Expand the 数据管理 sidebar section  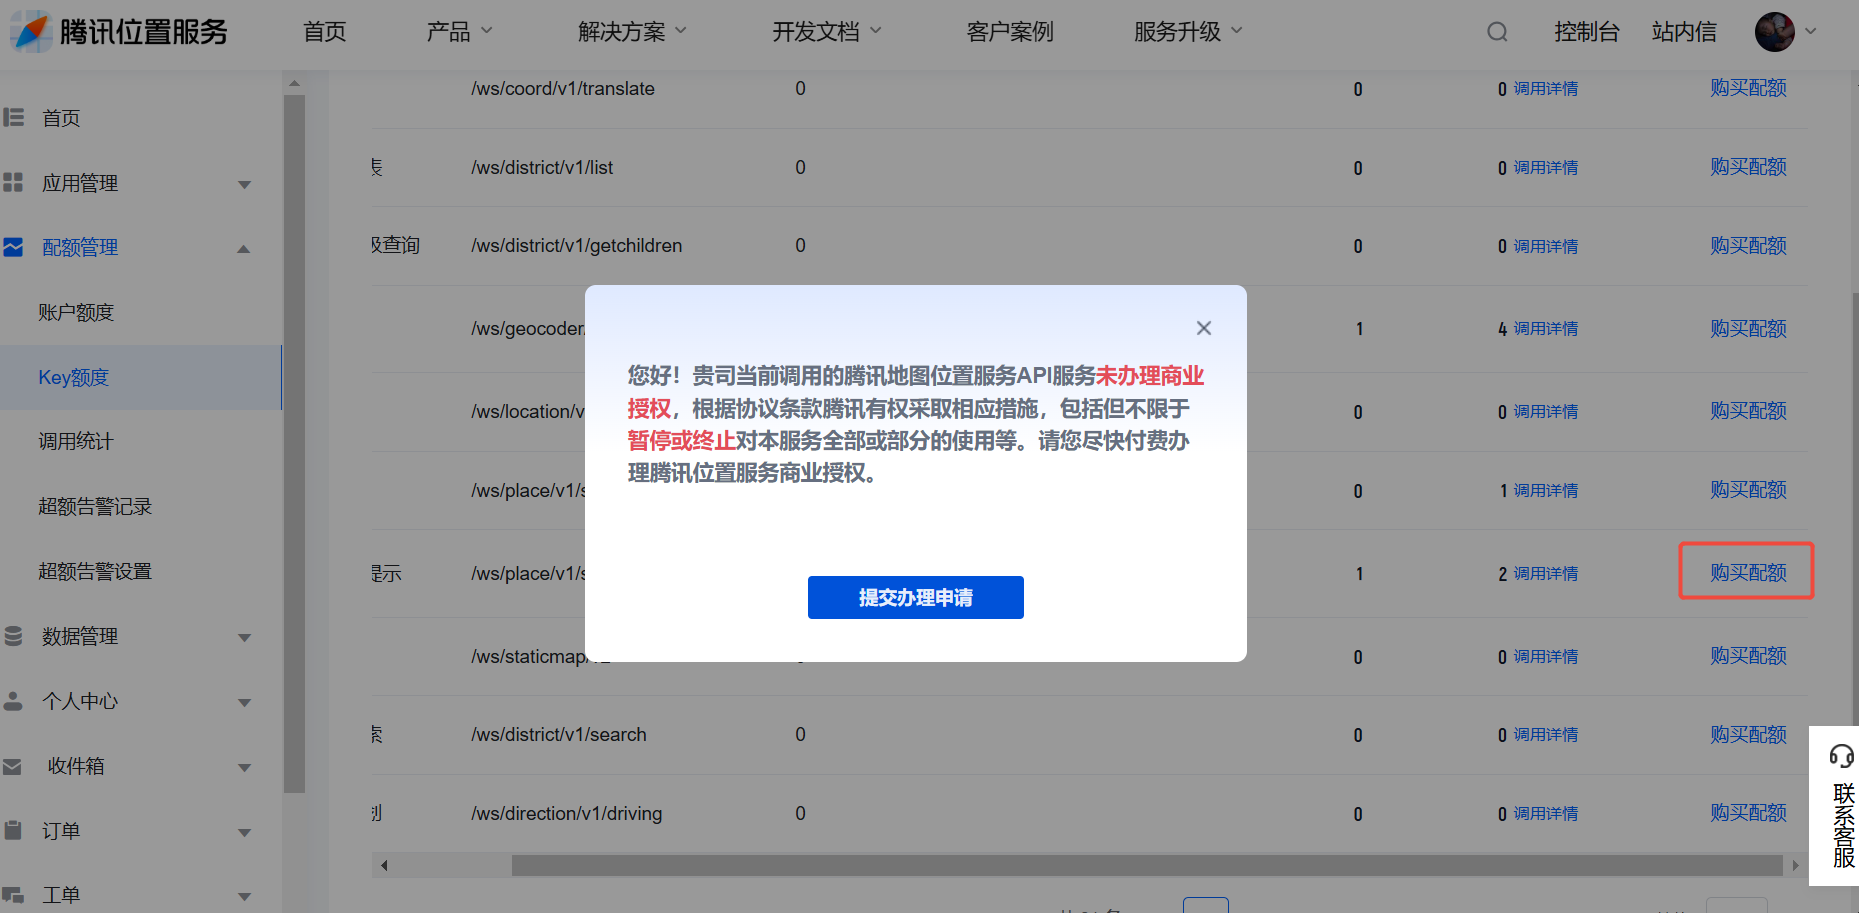point(244,637)
